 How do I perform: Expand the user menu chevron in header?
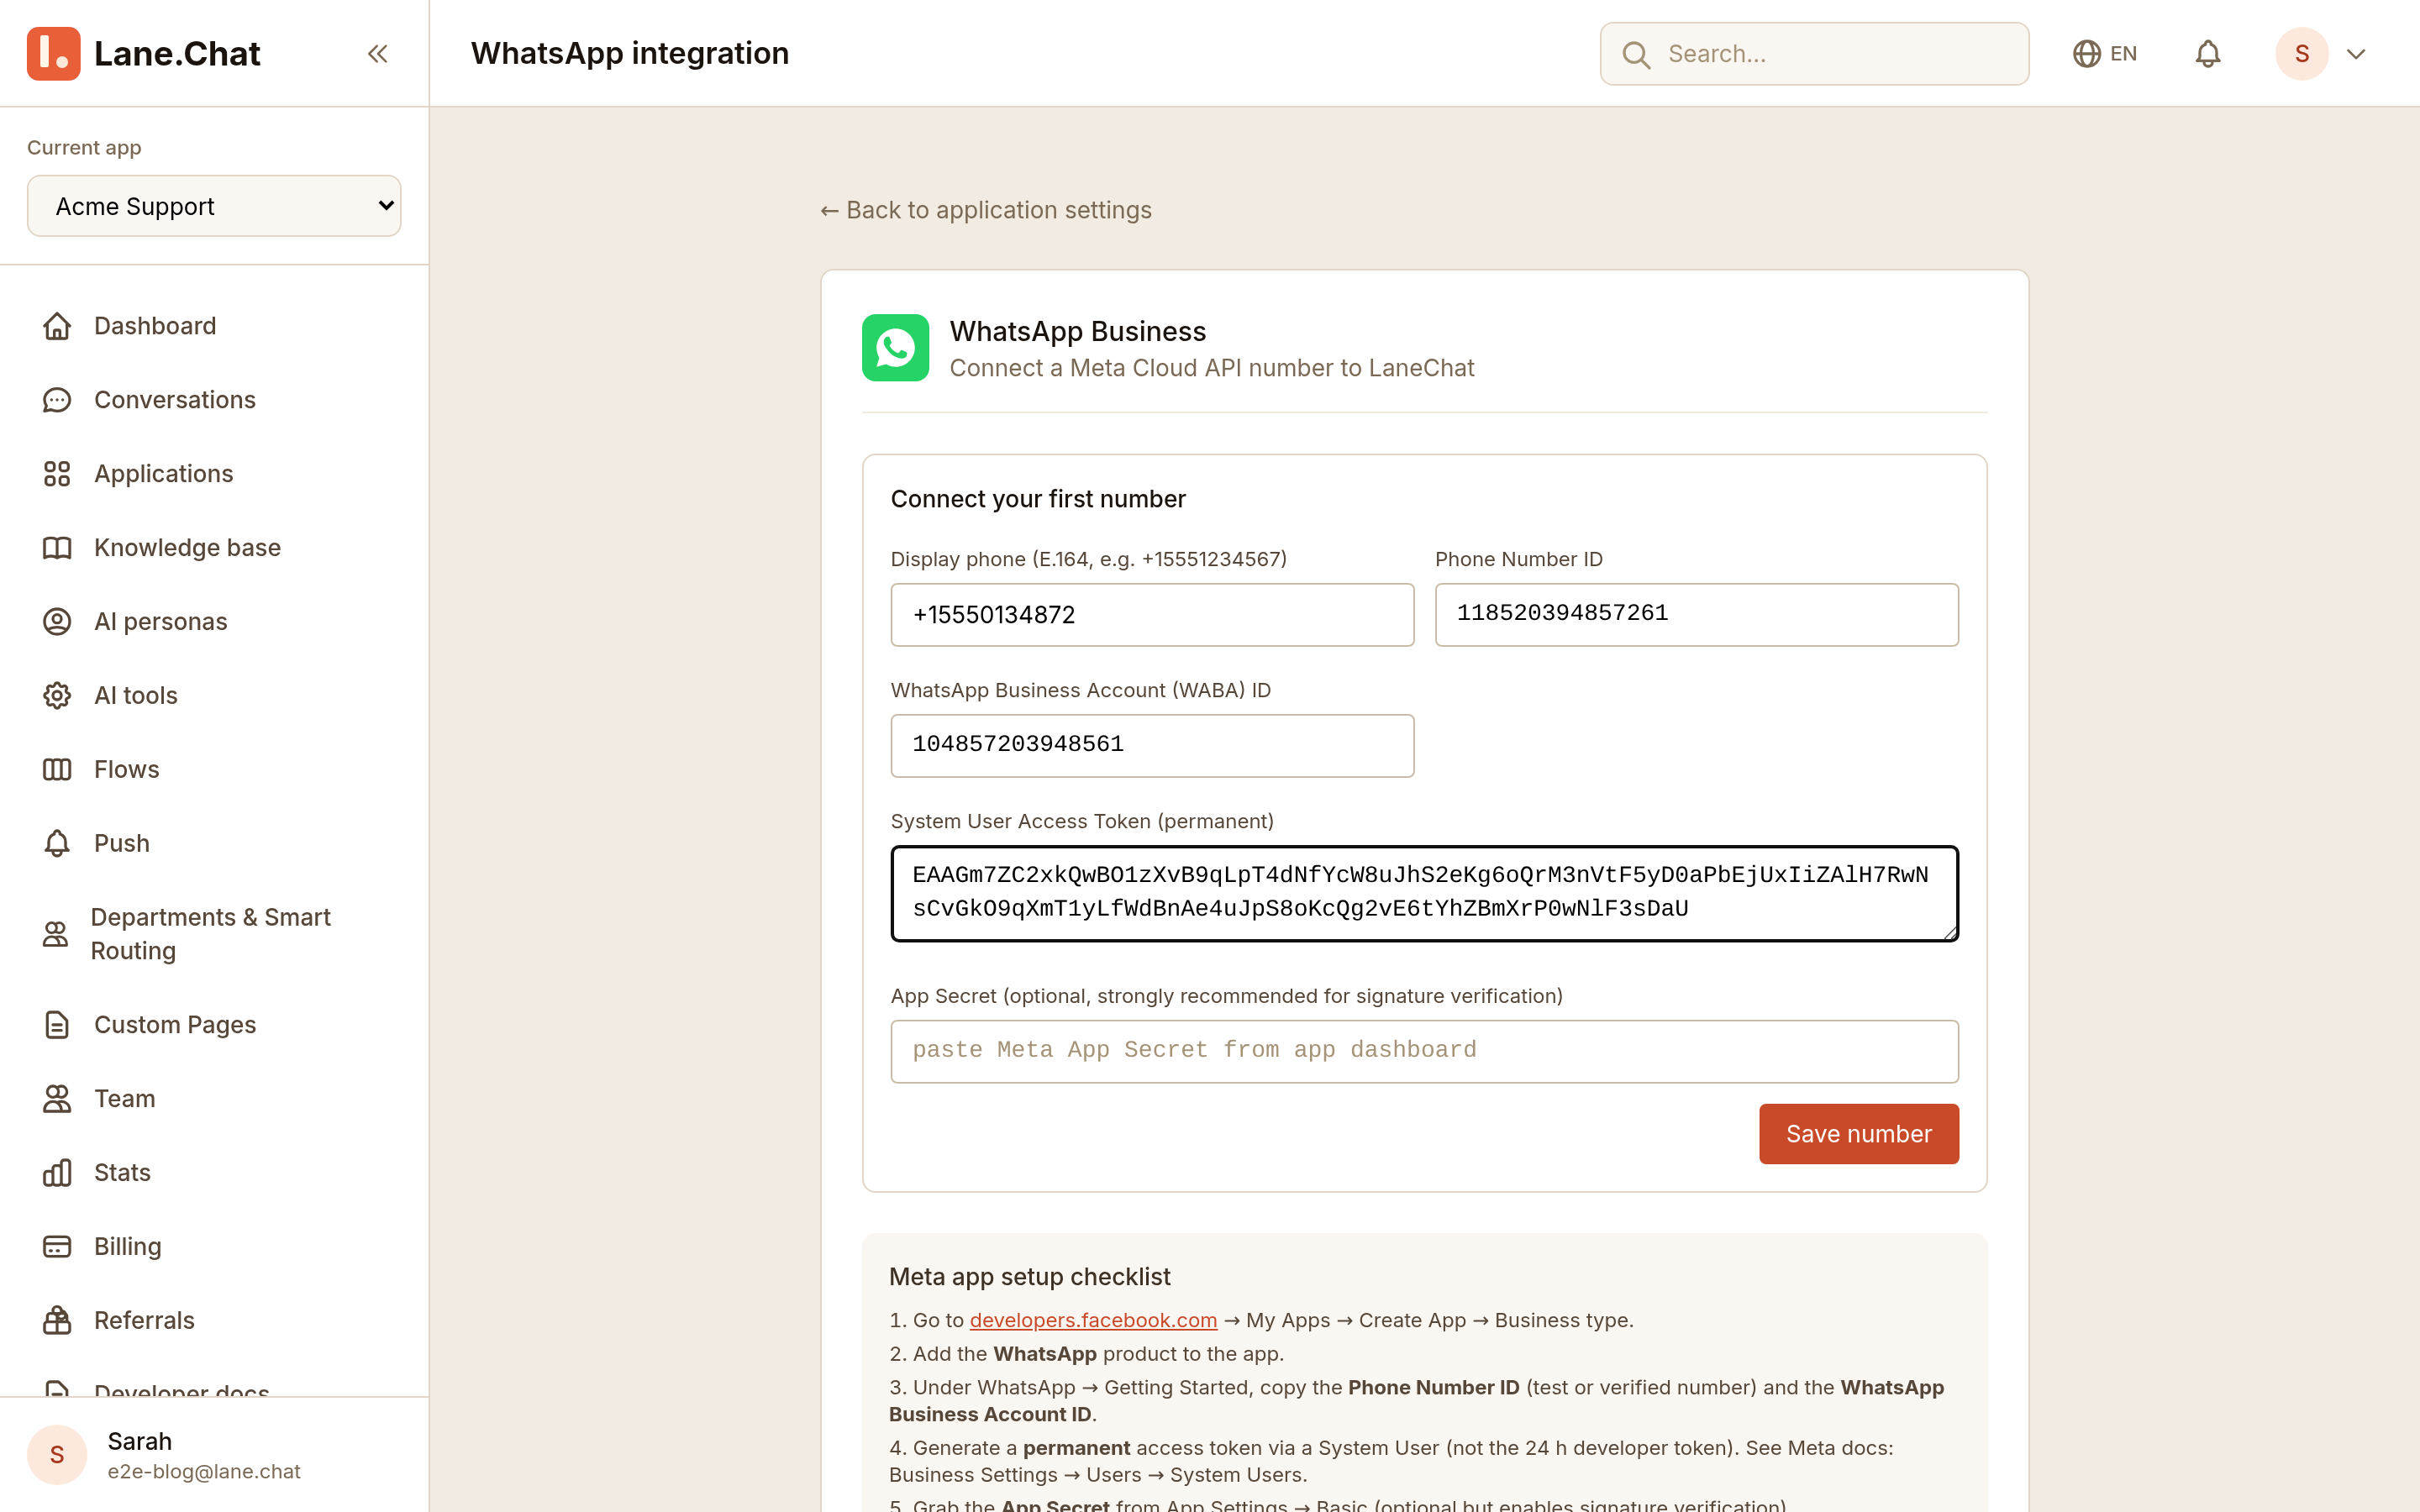click(x=2356, y=54)
